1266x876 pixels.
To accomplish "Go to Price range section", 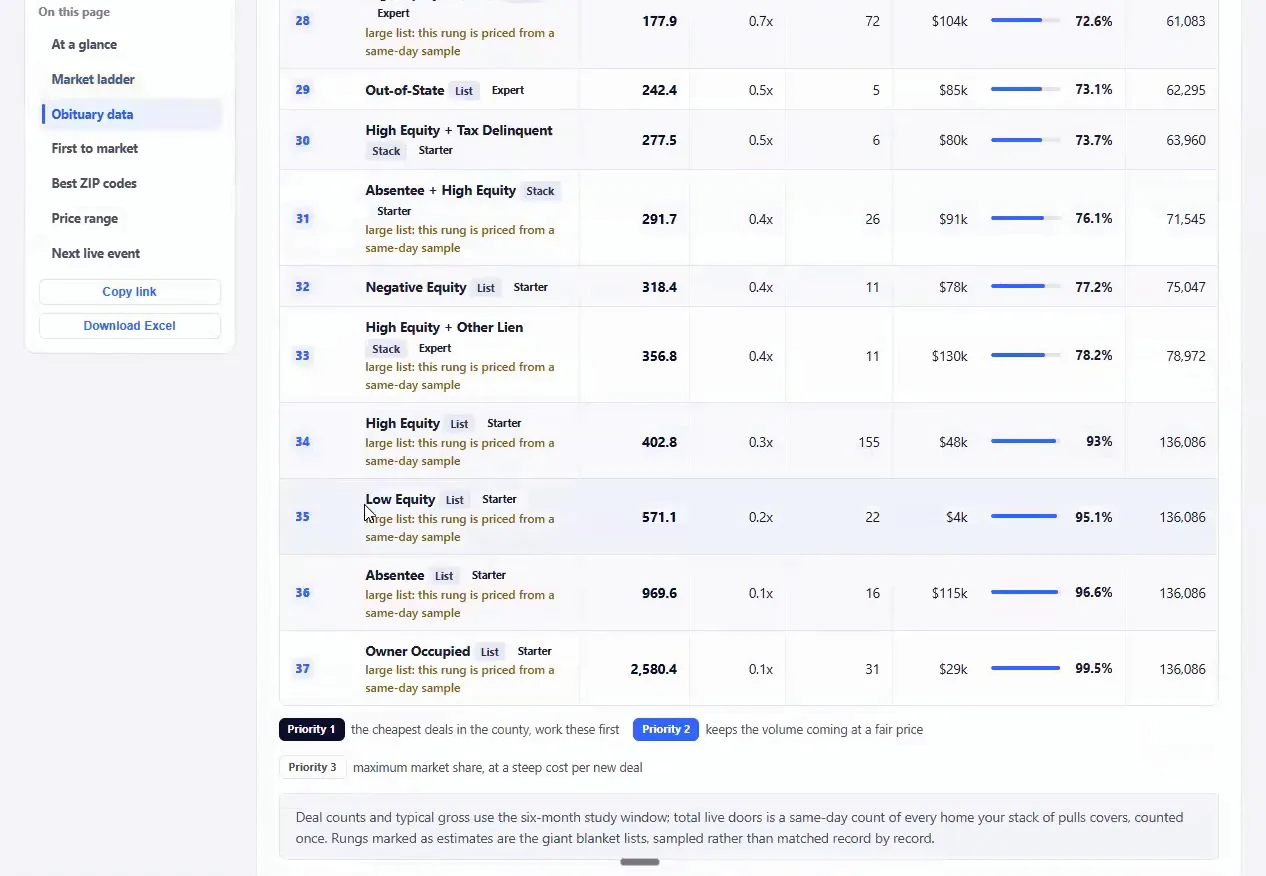I will point(85,219).
